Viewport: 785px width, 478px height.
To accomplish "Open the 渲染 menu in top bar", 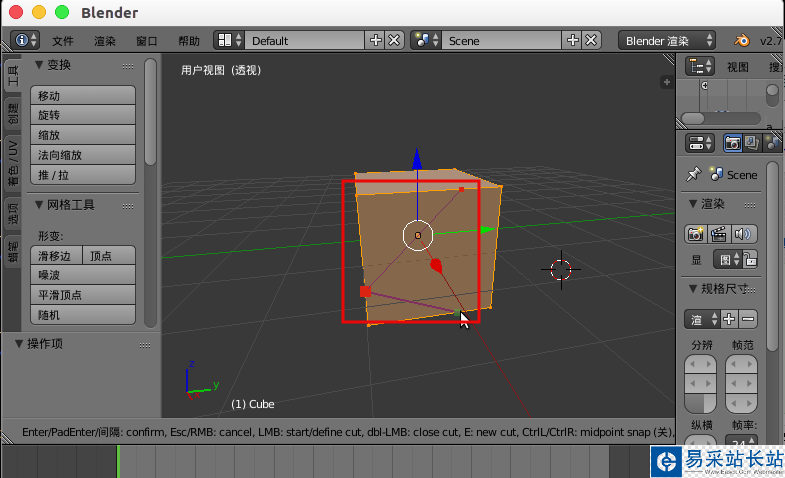I will tap(105, 41).
